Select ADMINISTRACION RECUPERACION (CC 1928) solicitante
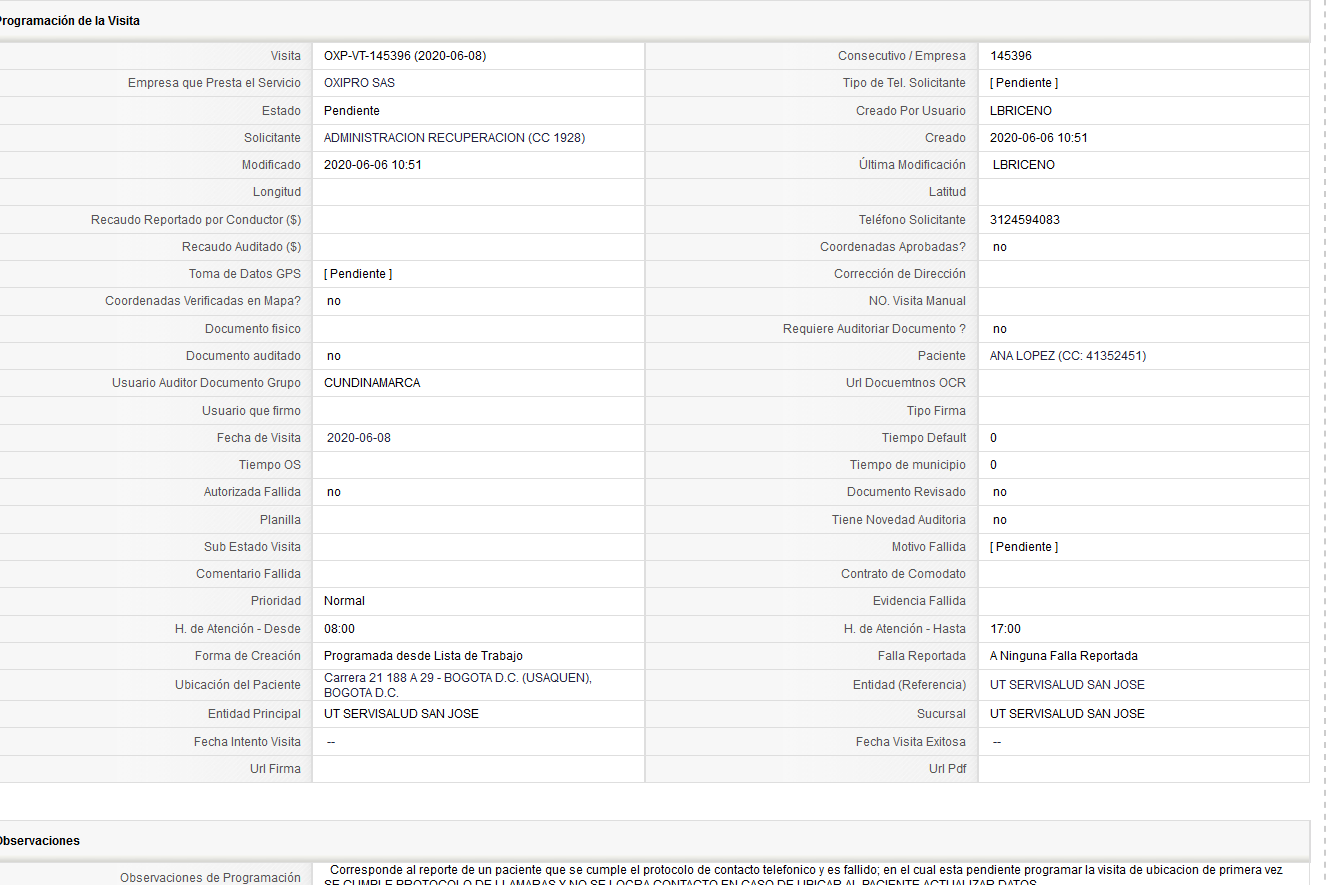 (455, 138)
